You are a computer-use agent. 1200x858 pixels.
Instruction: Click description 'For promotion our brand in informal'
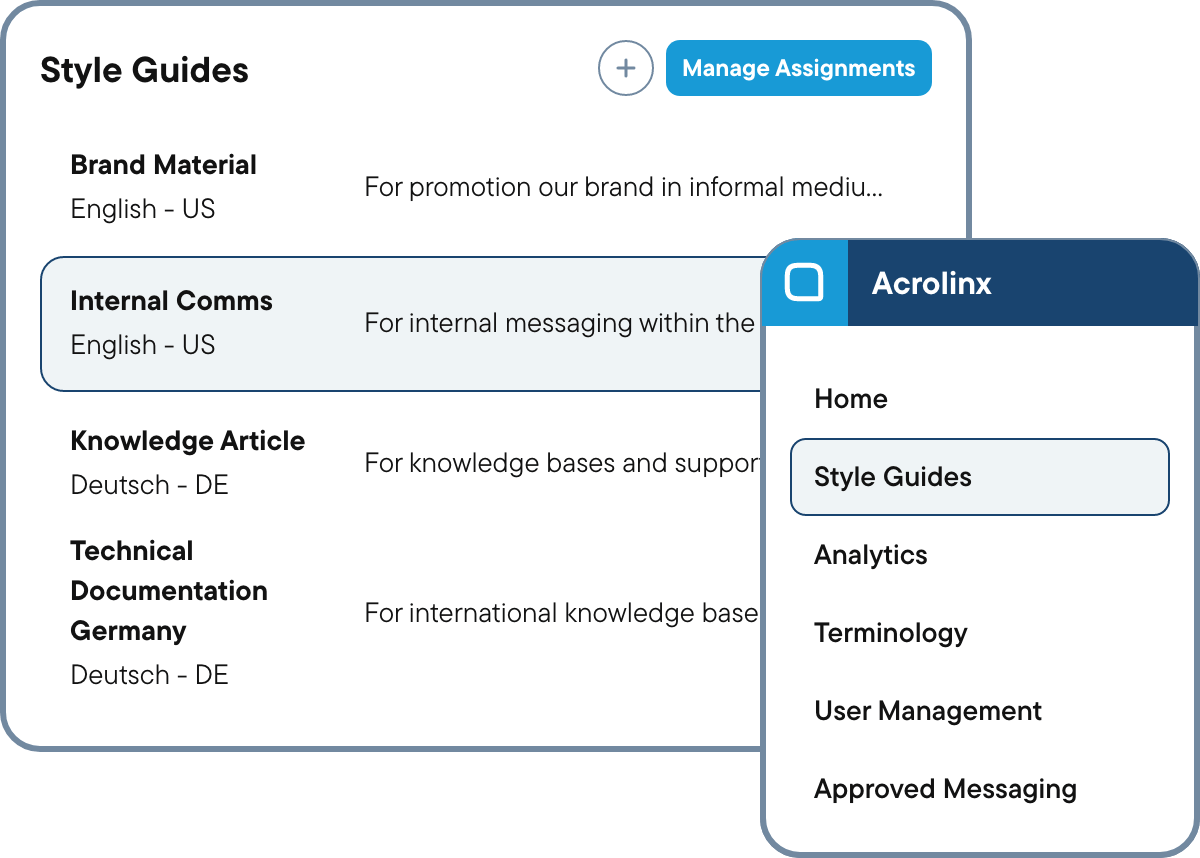pyautogui.click(x=623, y=187)
